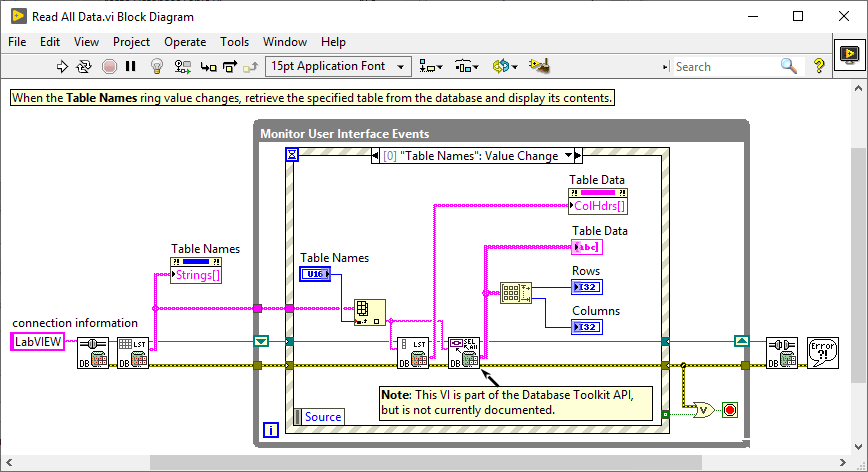Open the Tools menu

pos(234,42)
